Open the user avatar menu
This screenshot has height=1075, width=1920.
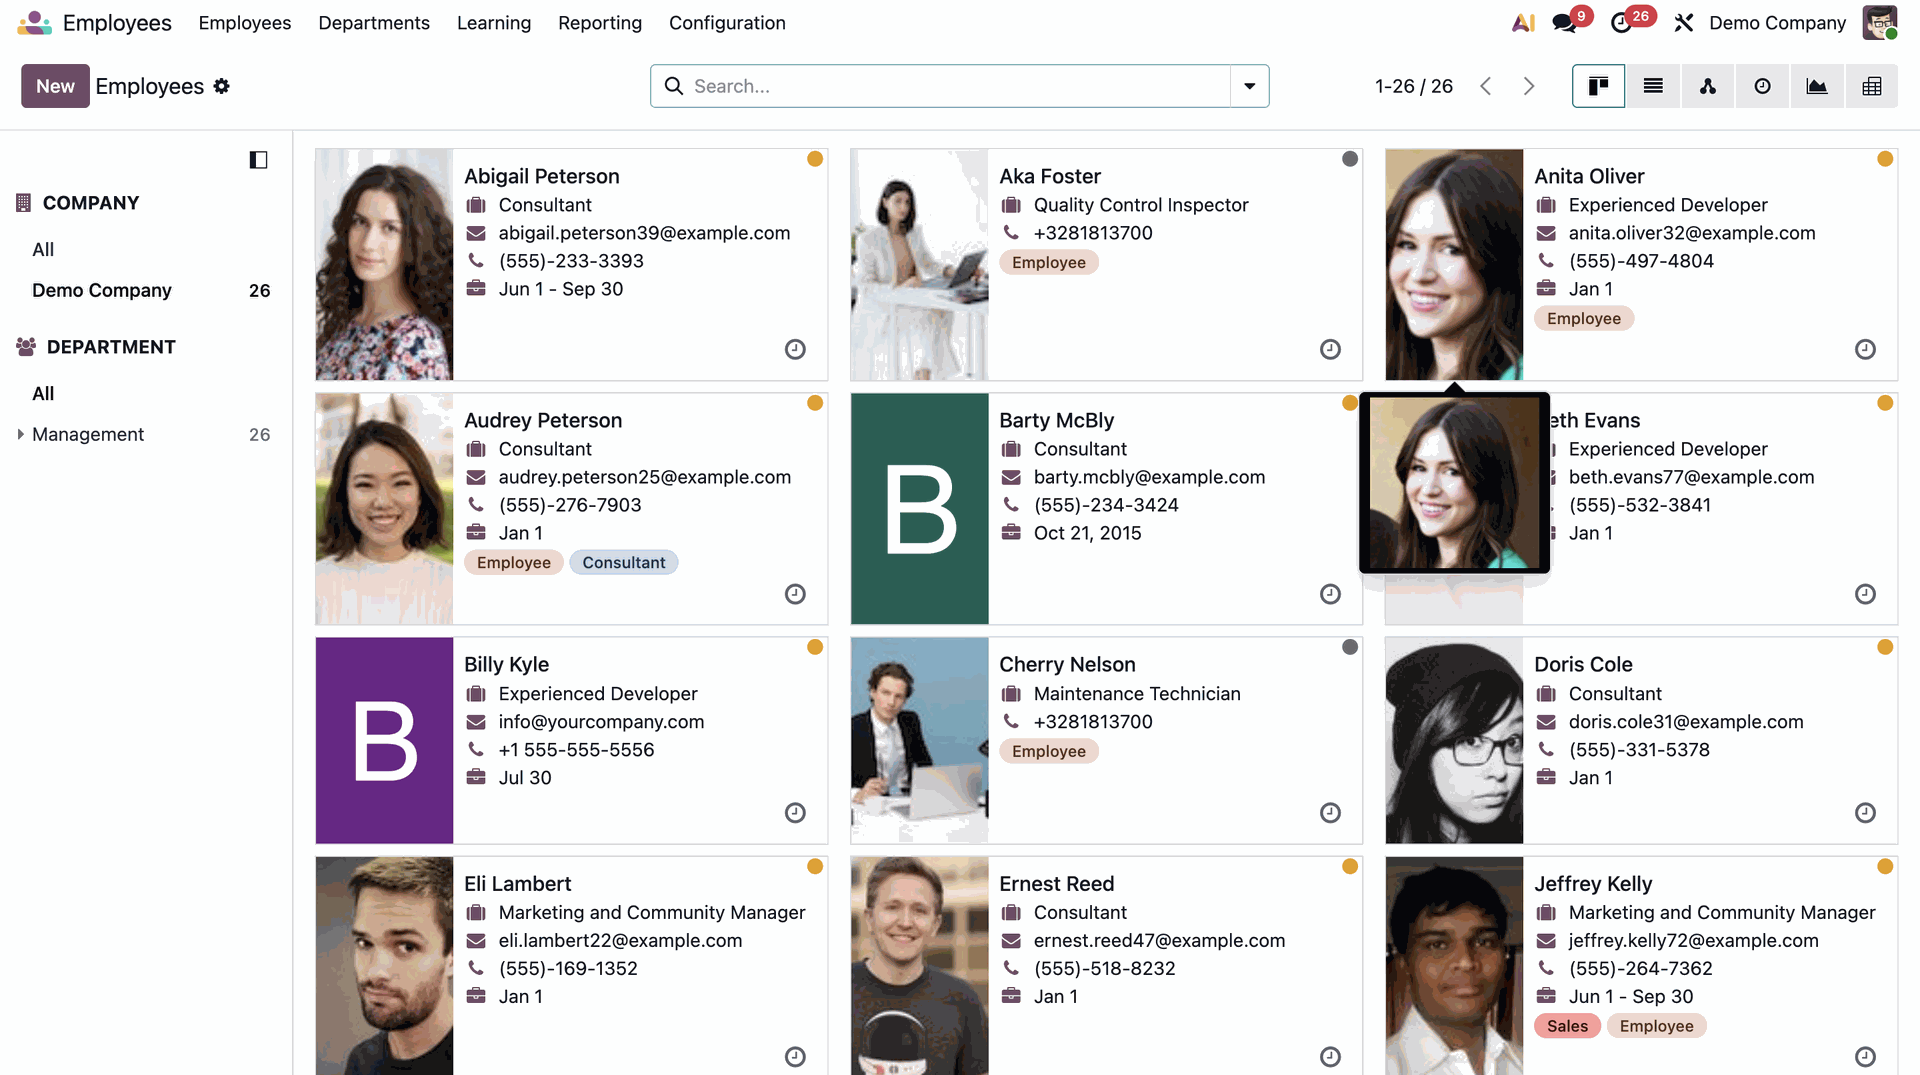pos(1880,22)
